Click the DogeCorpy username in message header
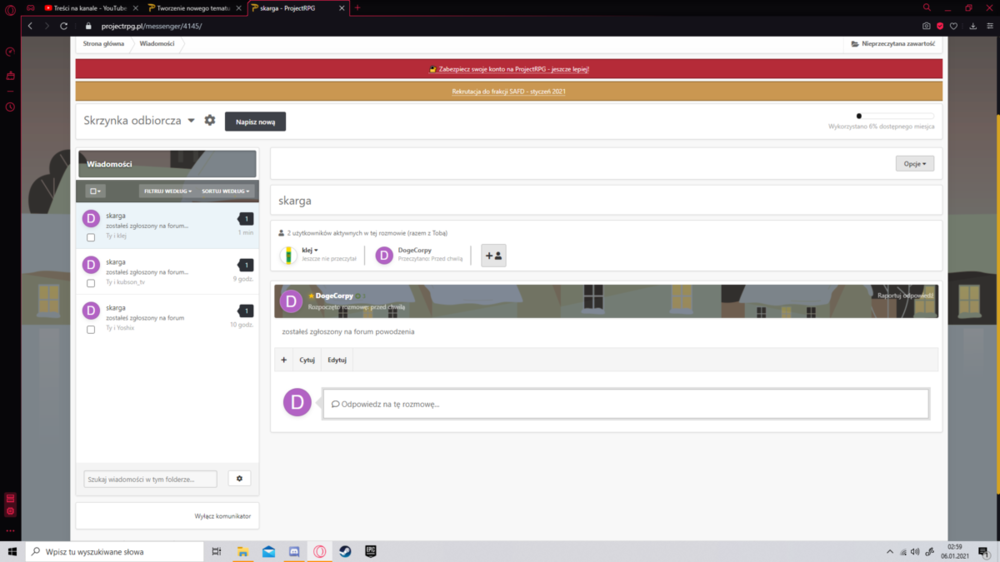 click(334, 295)
